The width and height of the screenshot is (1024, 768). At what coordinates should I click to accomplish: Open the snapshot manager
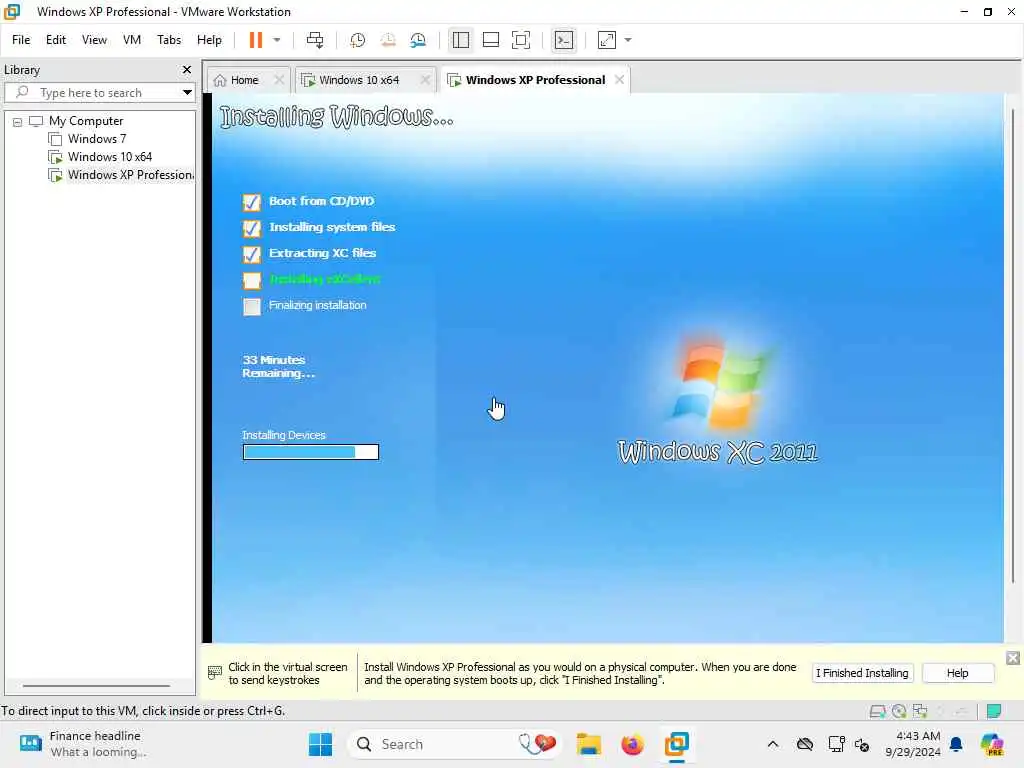point(418,40)
